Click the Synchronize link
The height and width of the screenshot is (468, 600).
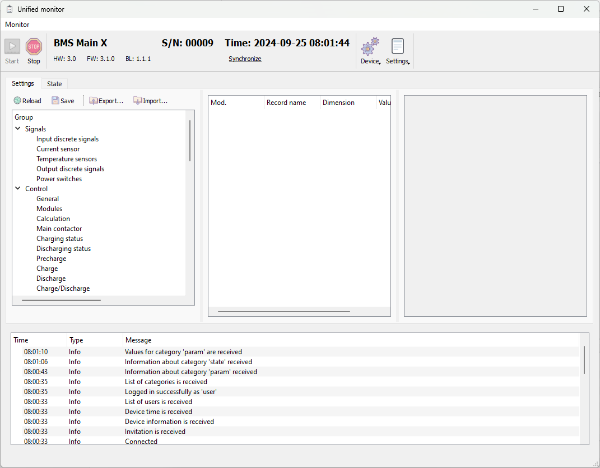tap(245, 59)
